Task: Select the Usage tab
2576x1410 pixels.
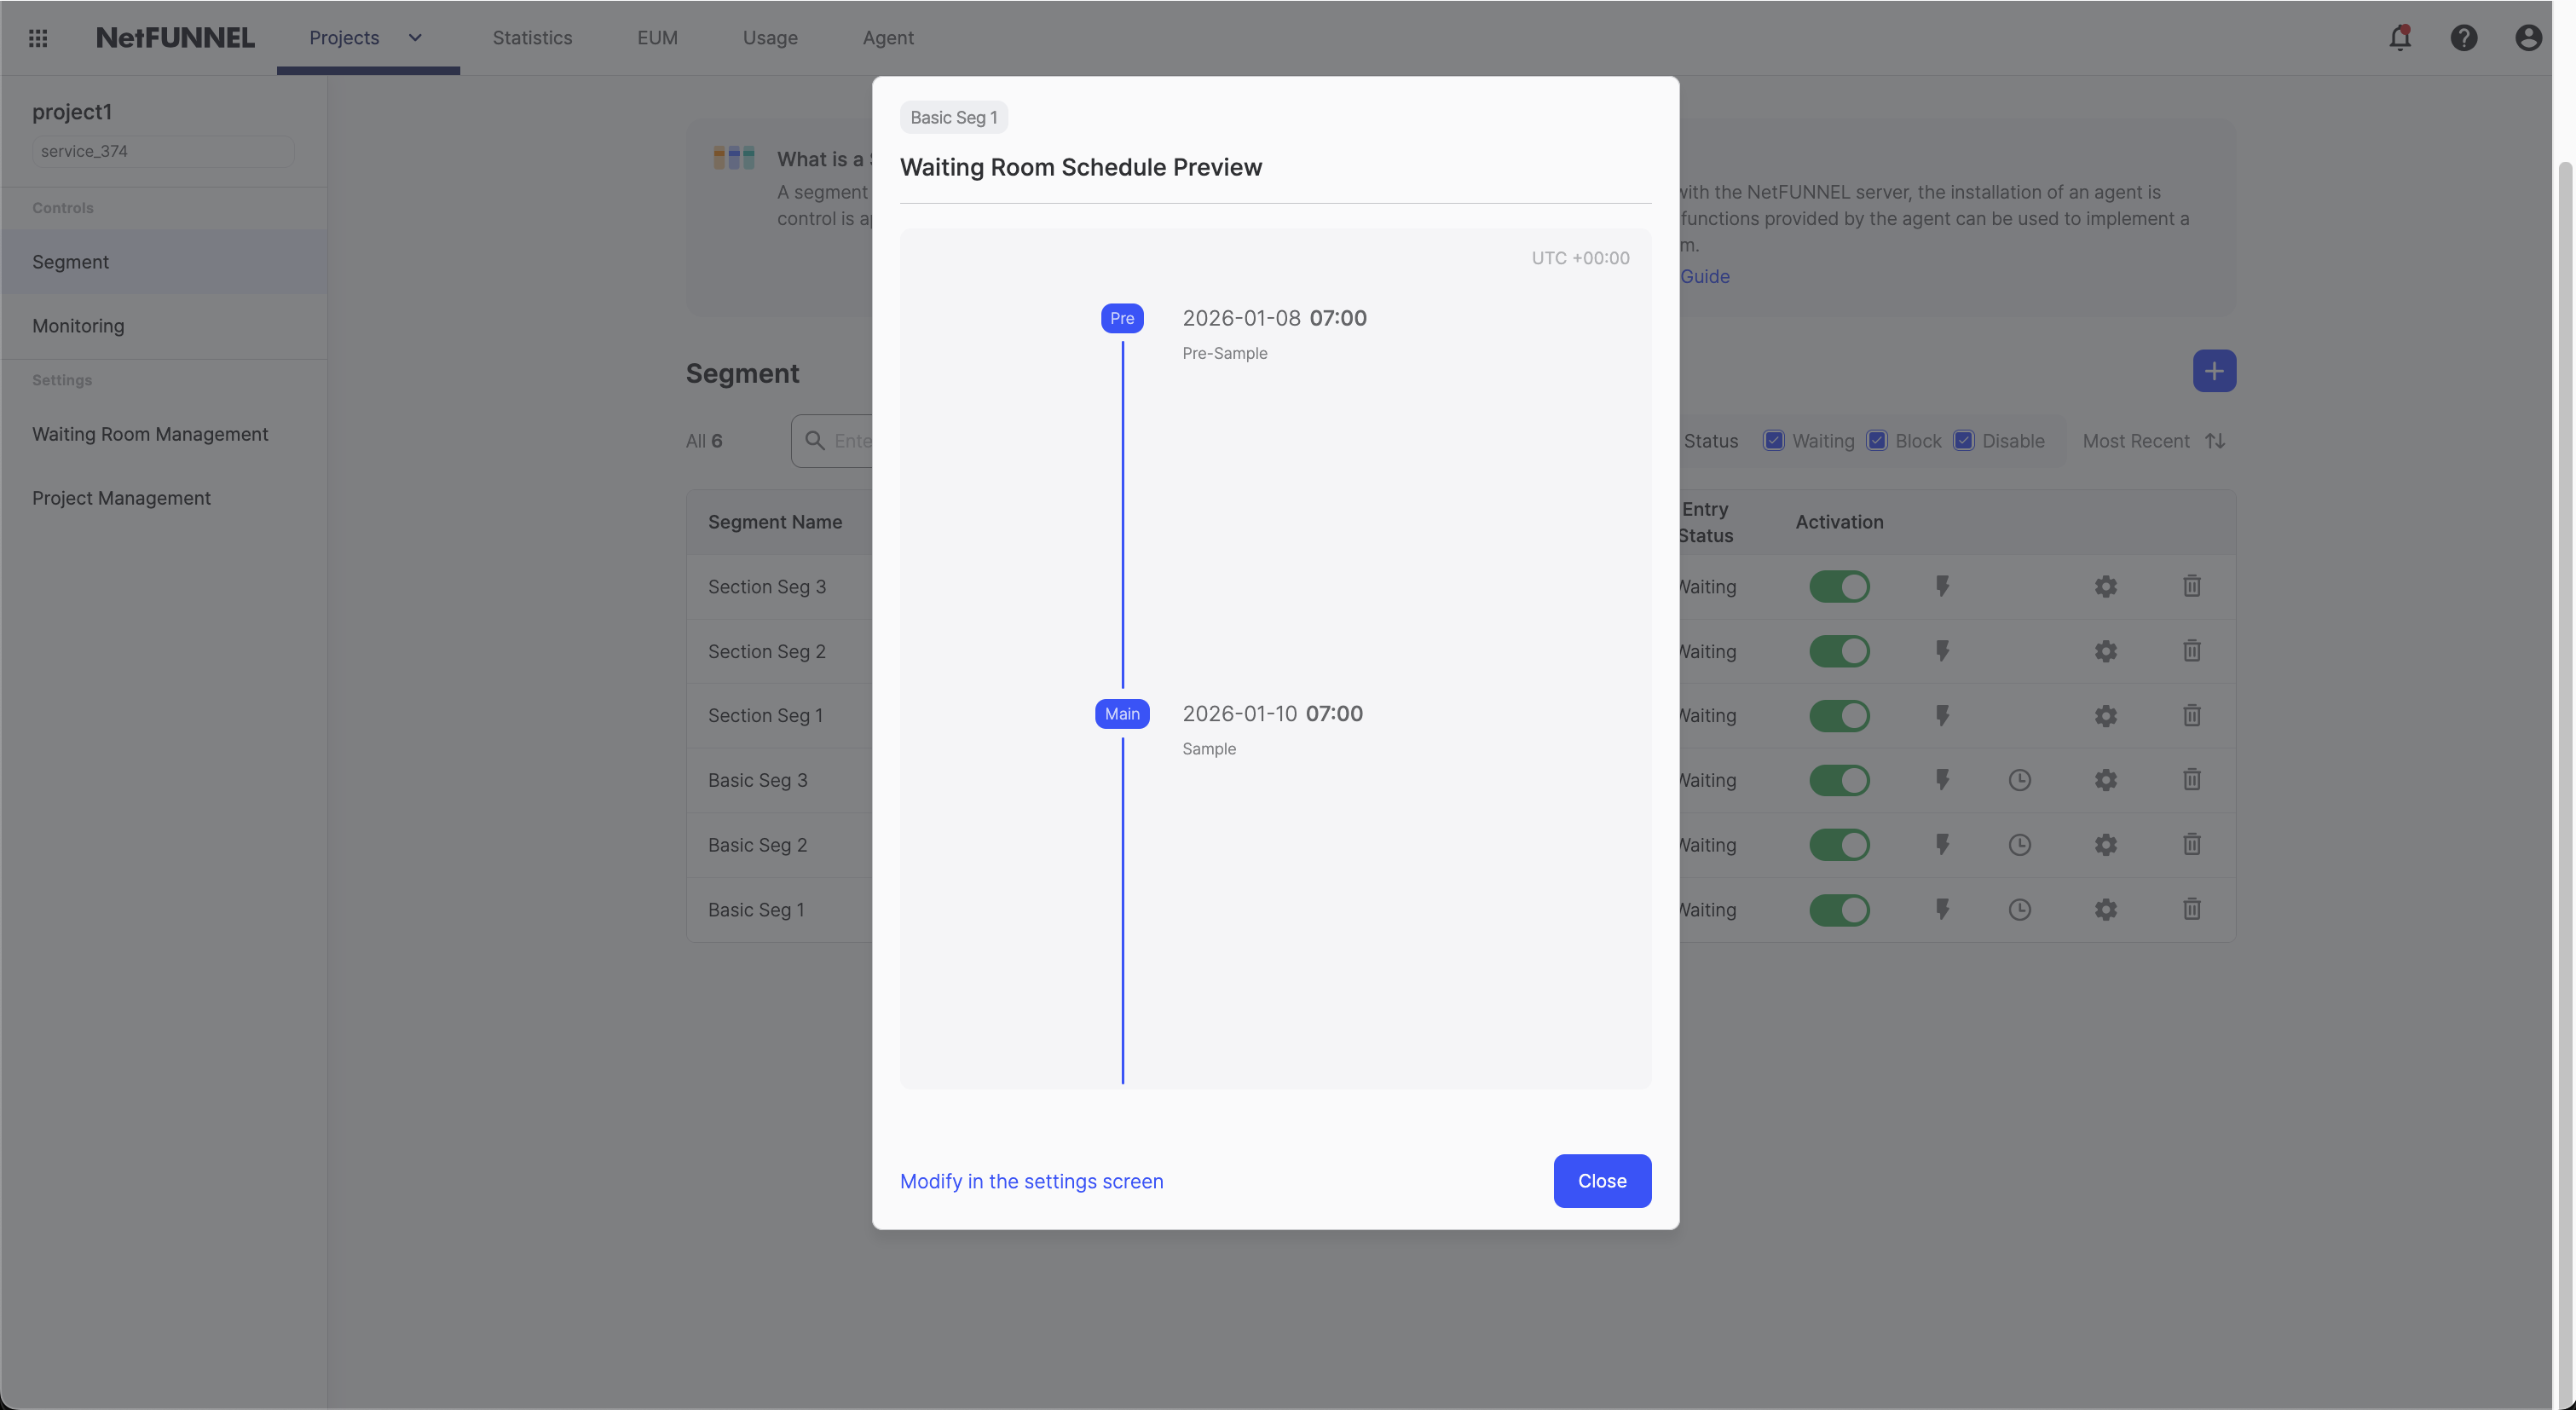Action: click(769, 37)
